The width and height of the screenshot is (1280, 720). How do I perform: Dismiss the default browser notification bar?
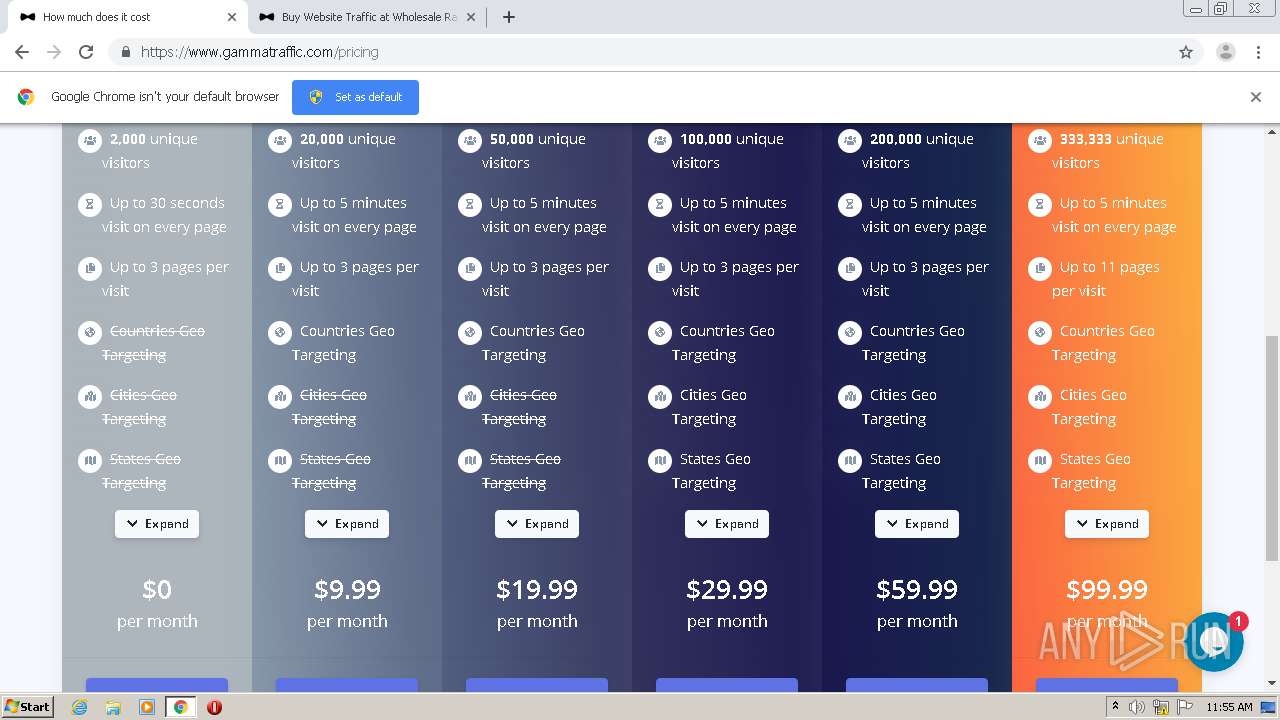click(x=1255, y=97)
